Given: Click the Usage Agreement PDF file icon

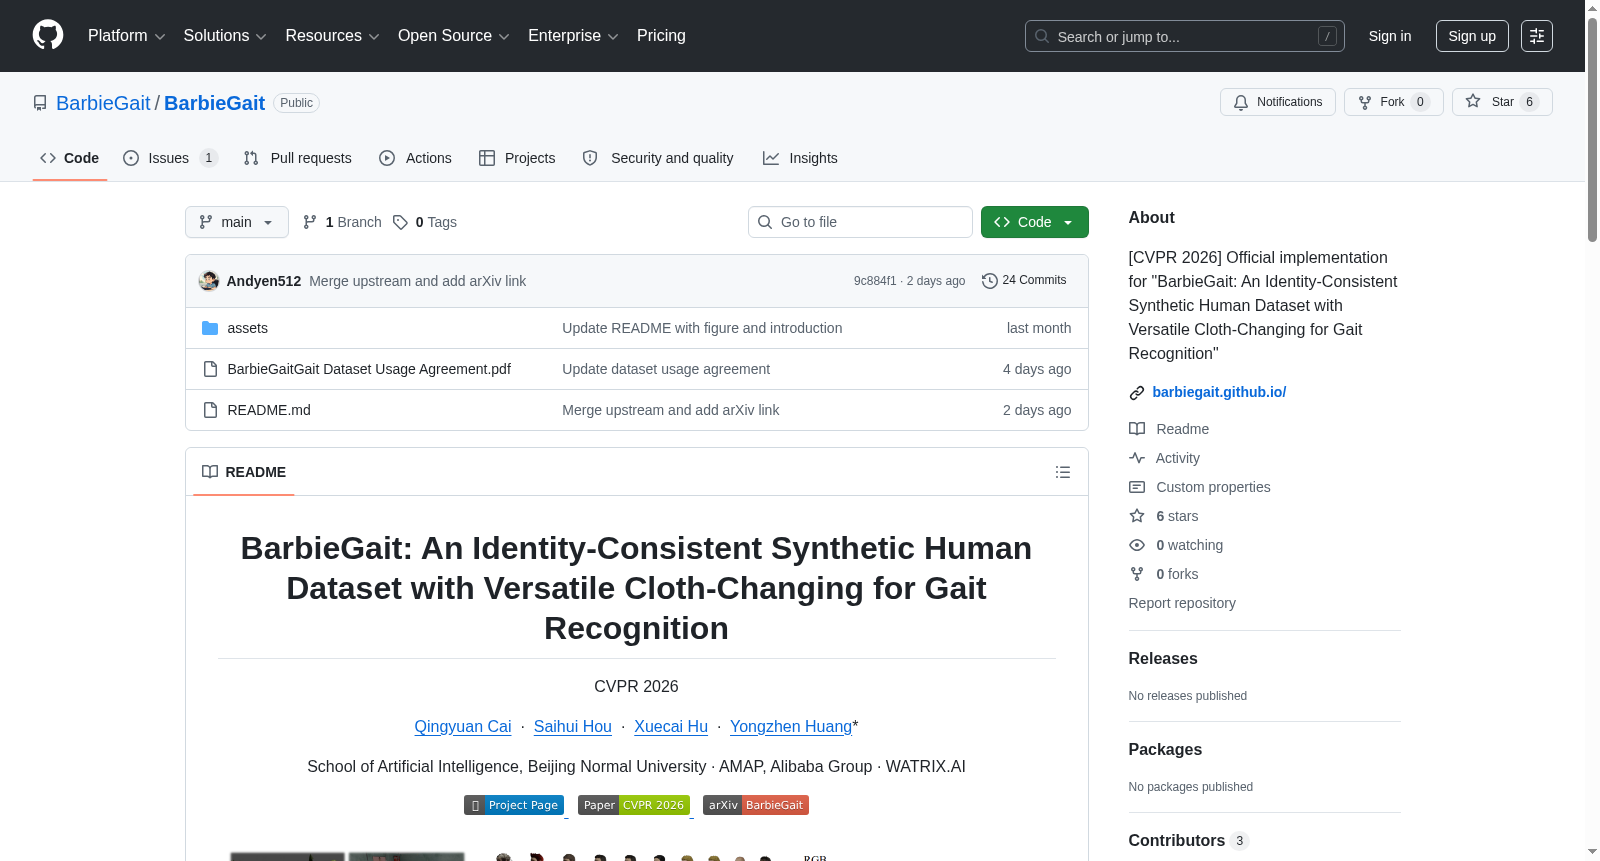Looking at the screenshot, I should 210,369.
